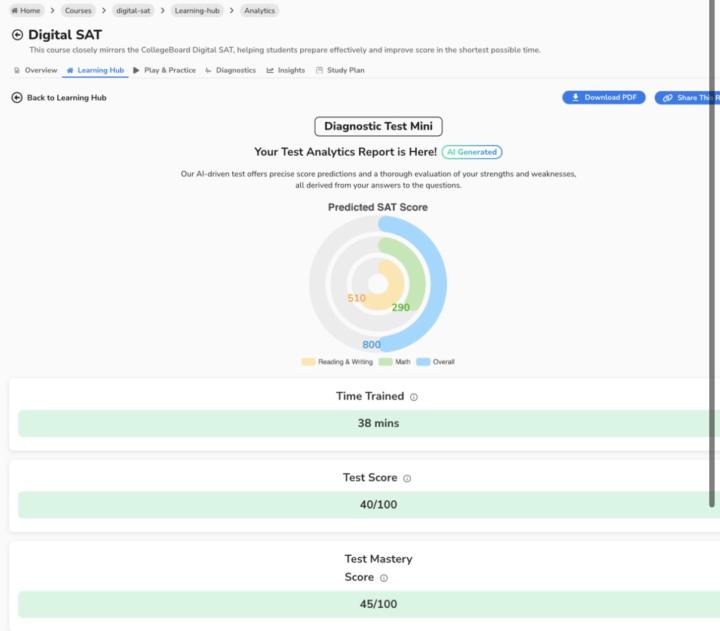Toggle Reading & Writing legend swatch

(308, 362)
